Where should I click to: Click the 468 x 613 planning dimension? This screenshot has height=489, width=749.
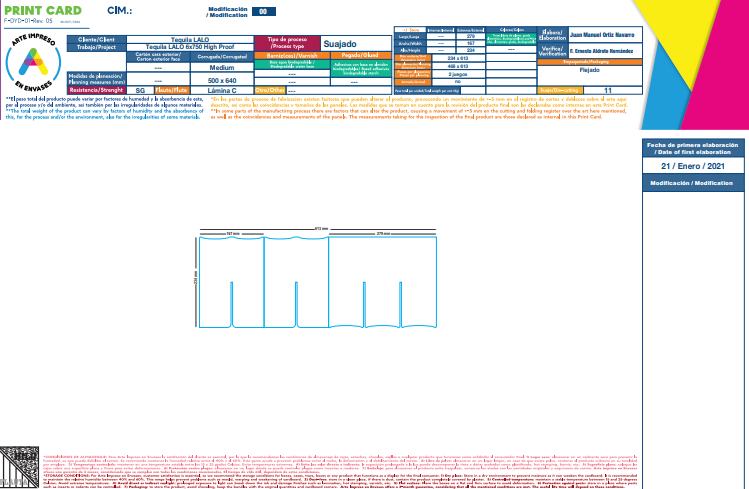coord(458,66)
